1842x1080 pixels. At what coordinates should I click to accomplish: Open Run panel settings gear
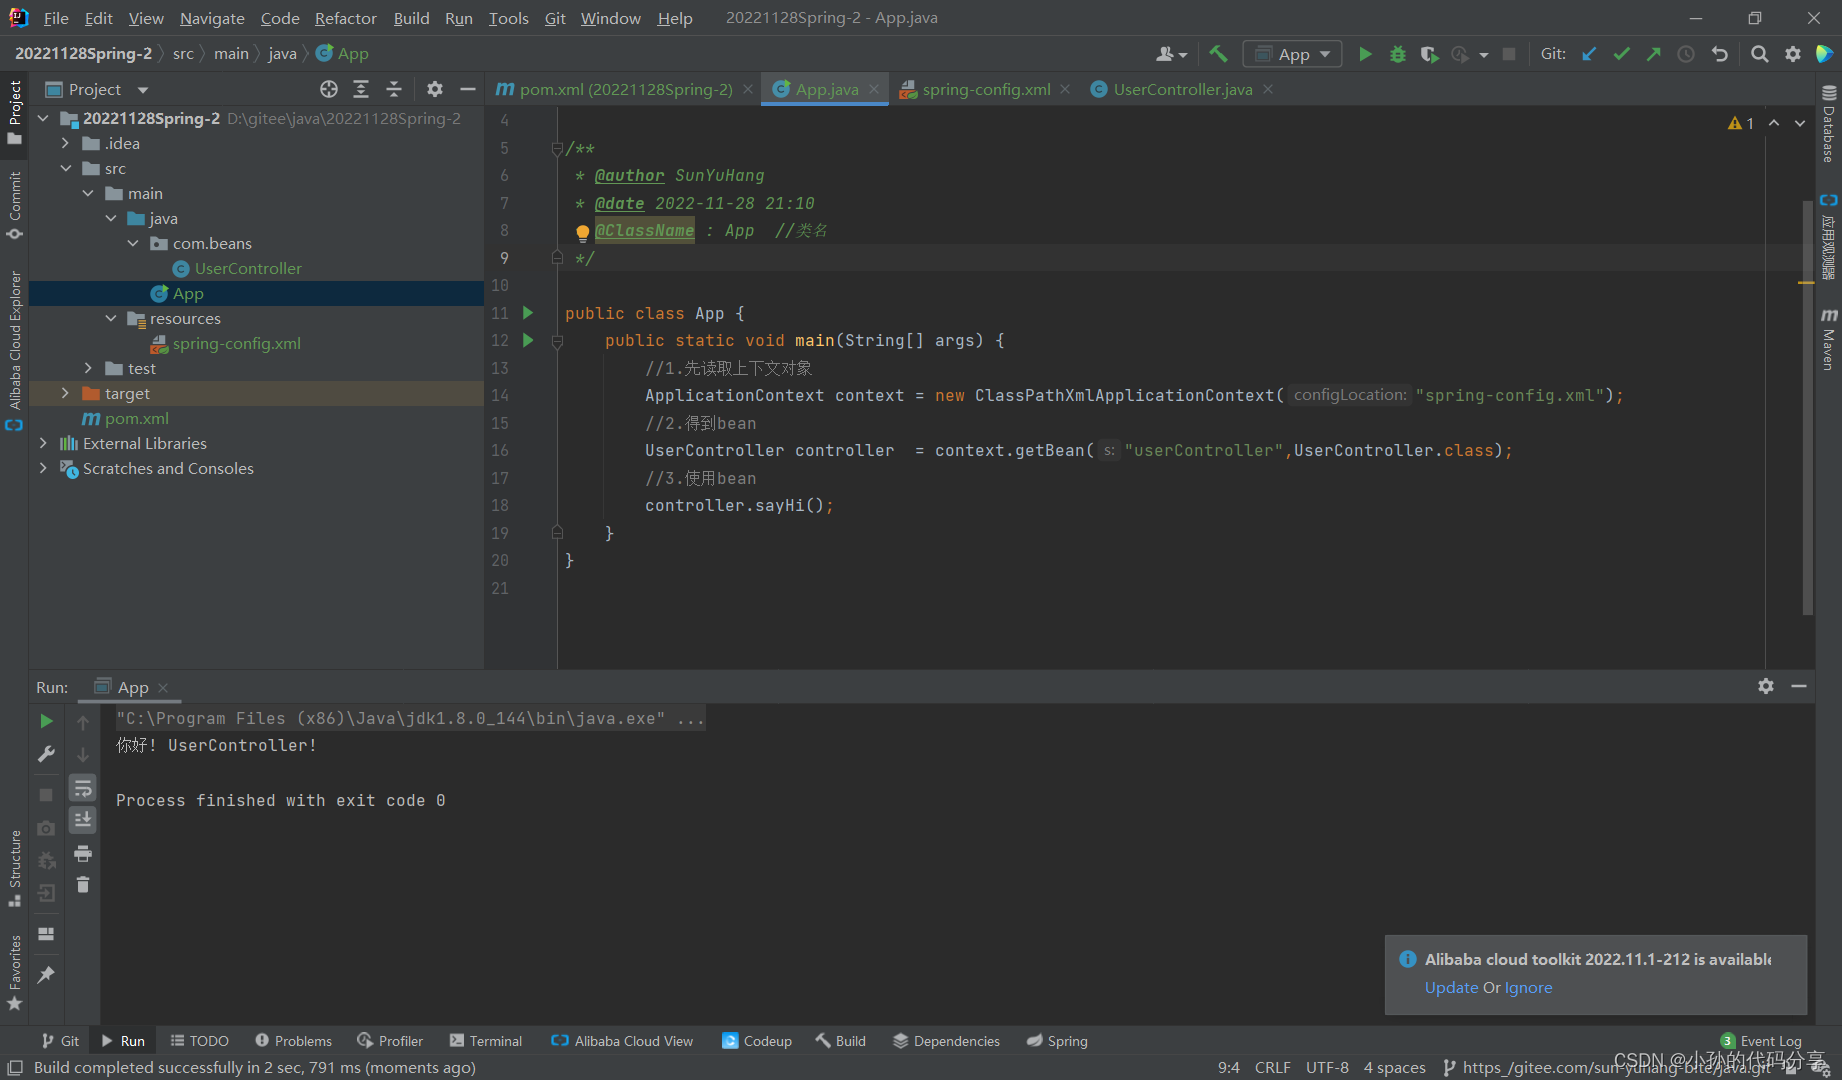[x=1766, y=686]
